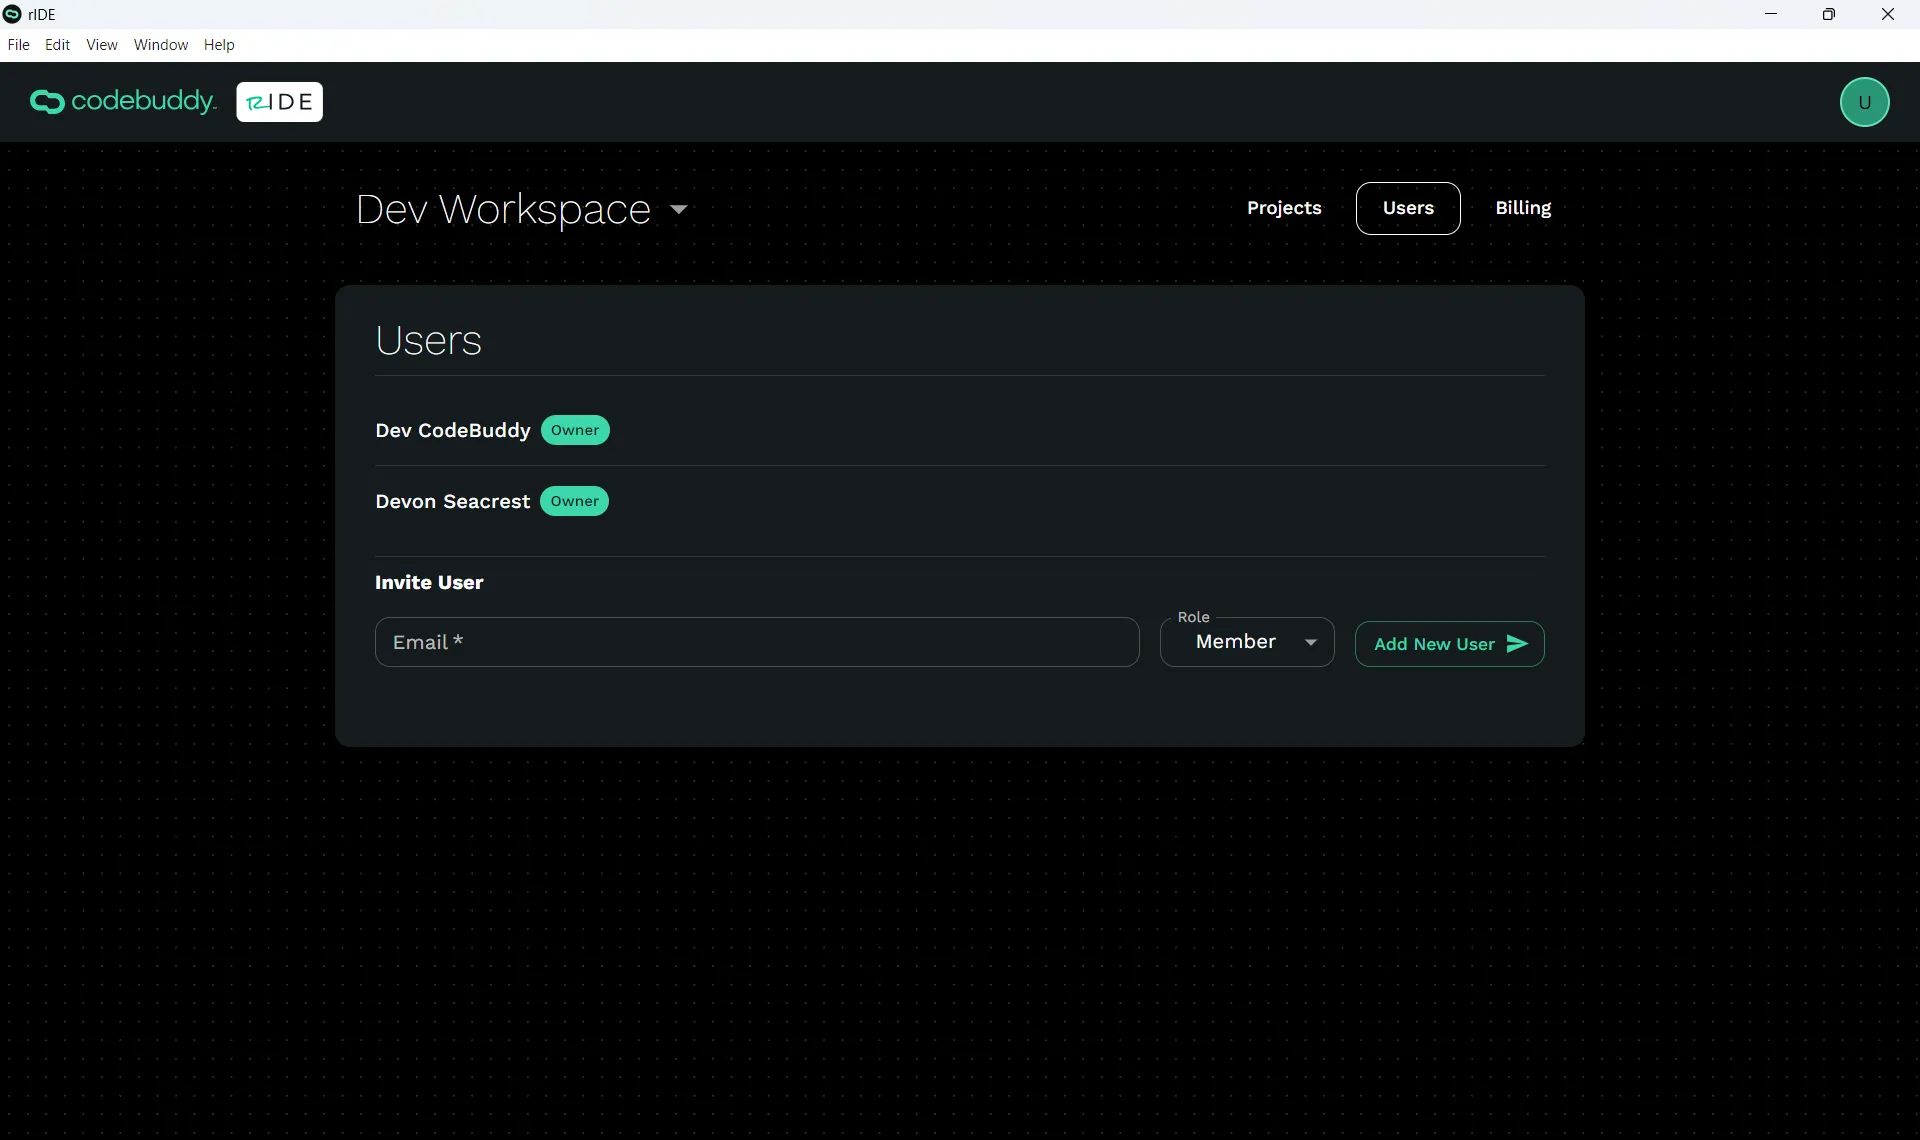This screenshot has height=1140, width=1920.
Task: Click the rIDE badge in header
Action: coord(279,102)
